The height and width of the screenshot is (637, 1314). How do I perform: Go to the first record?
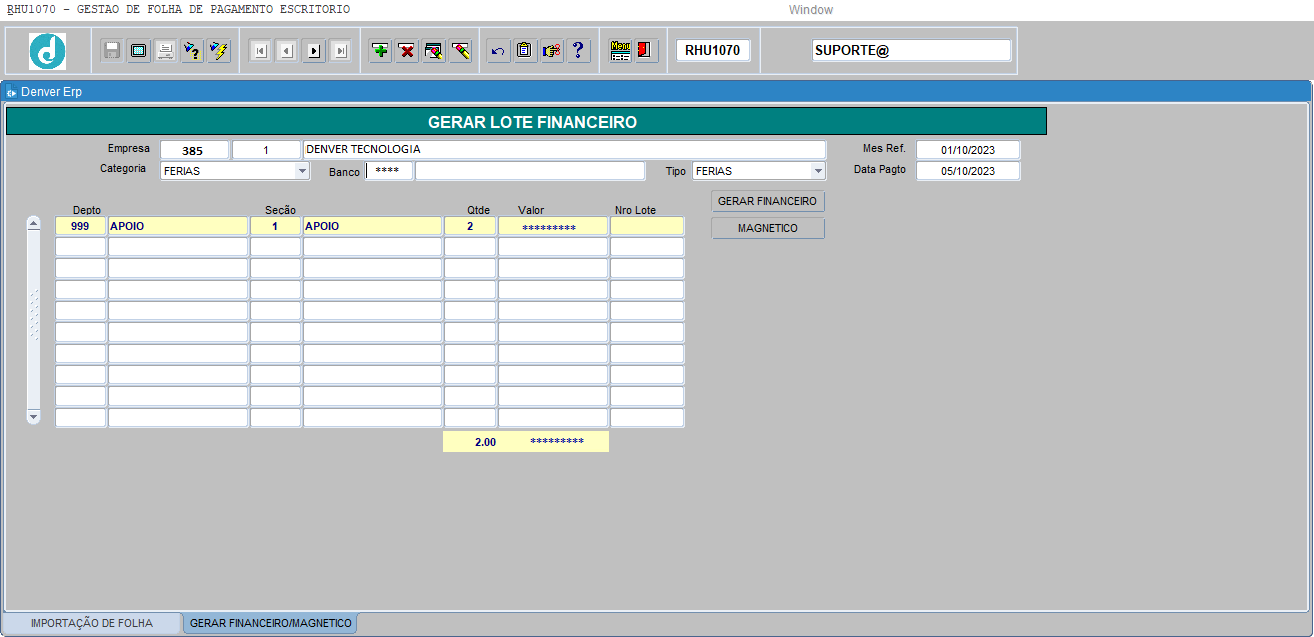coord(260,51)
